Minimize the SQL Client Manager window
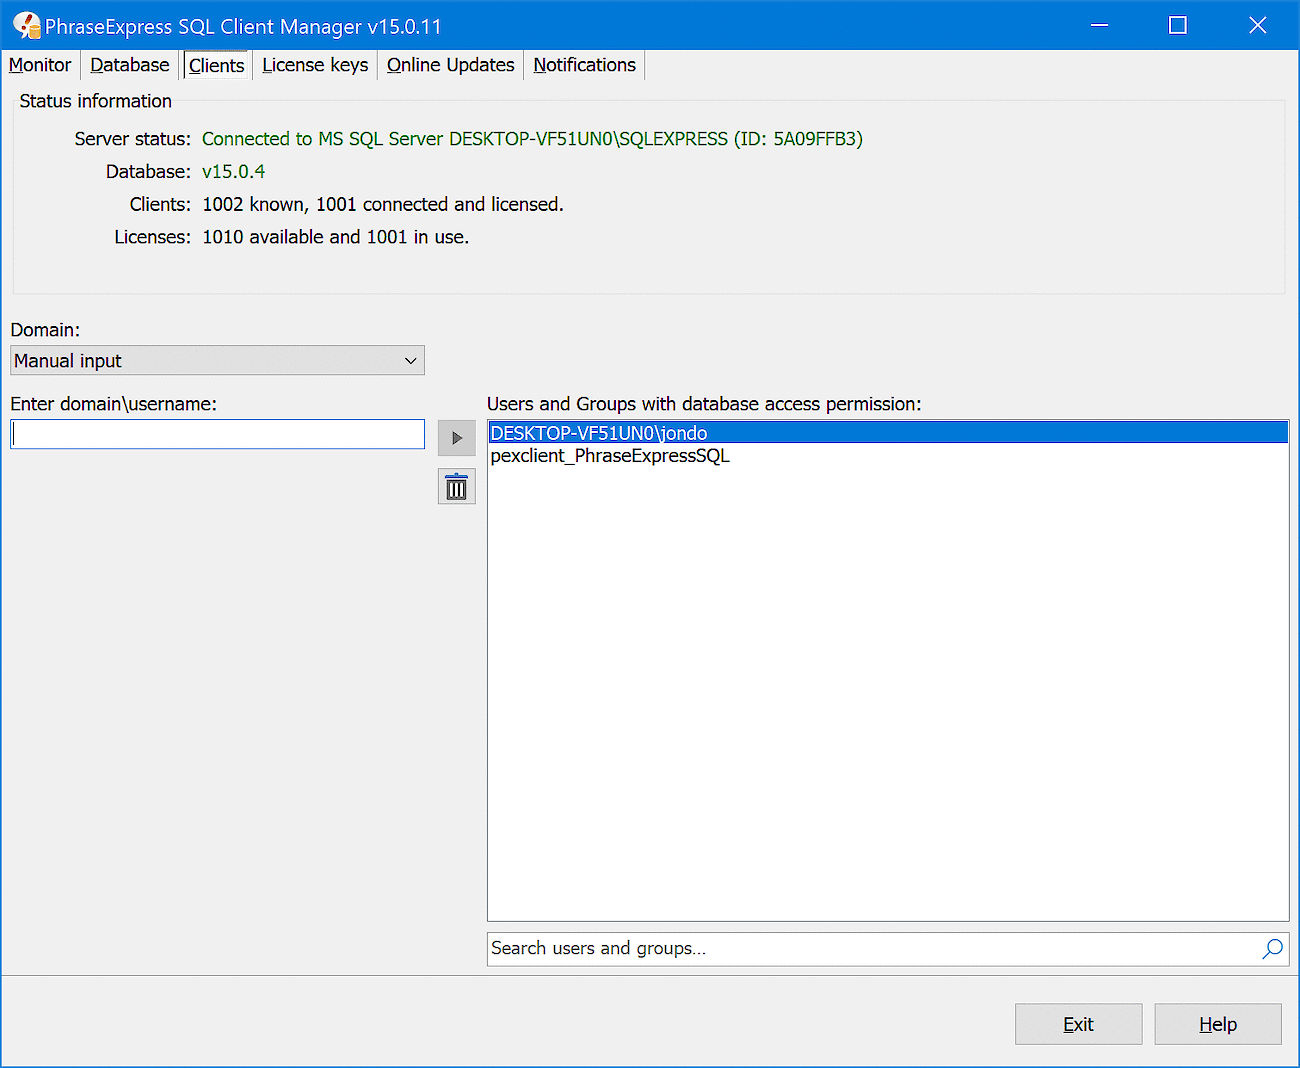 [1099, 25]
